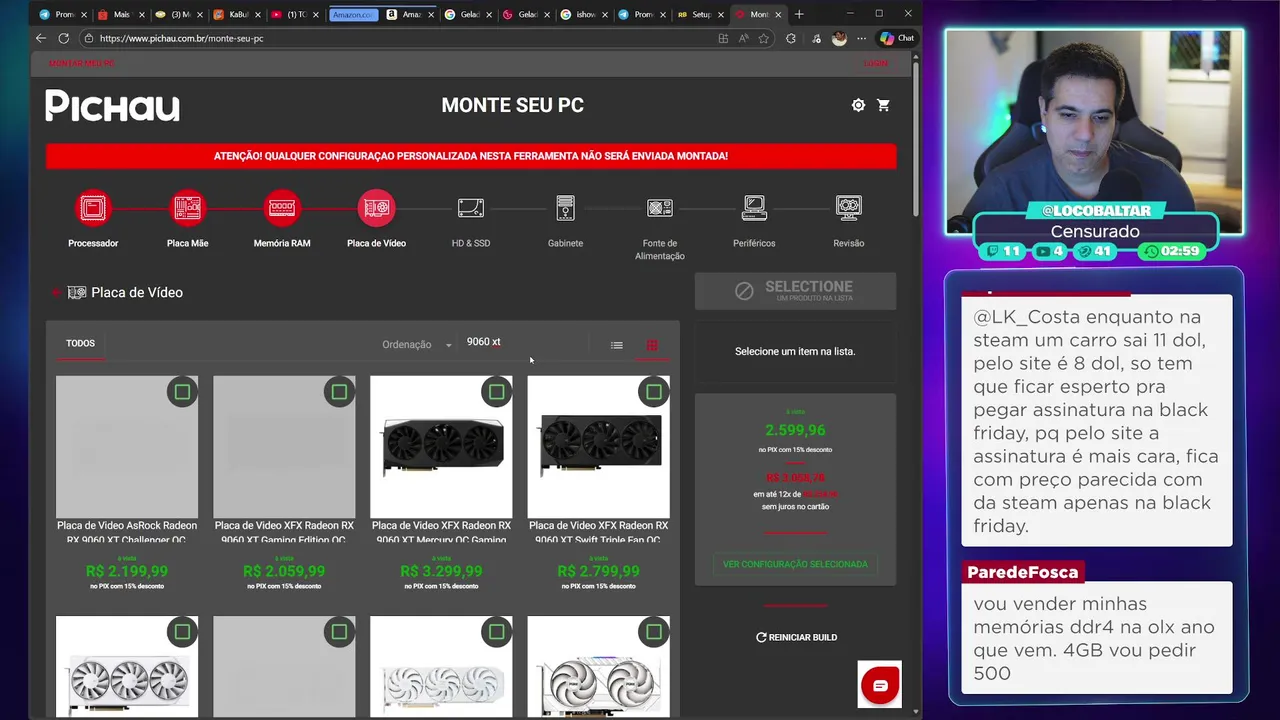Open the Periféricos step icon

[x=754, y=208]
